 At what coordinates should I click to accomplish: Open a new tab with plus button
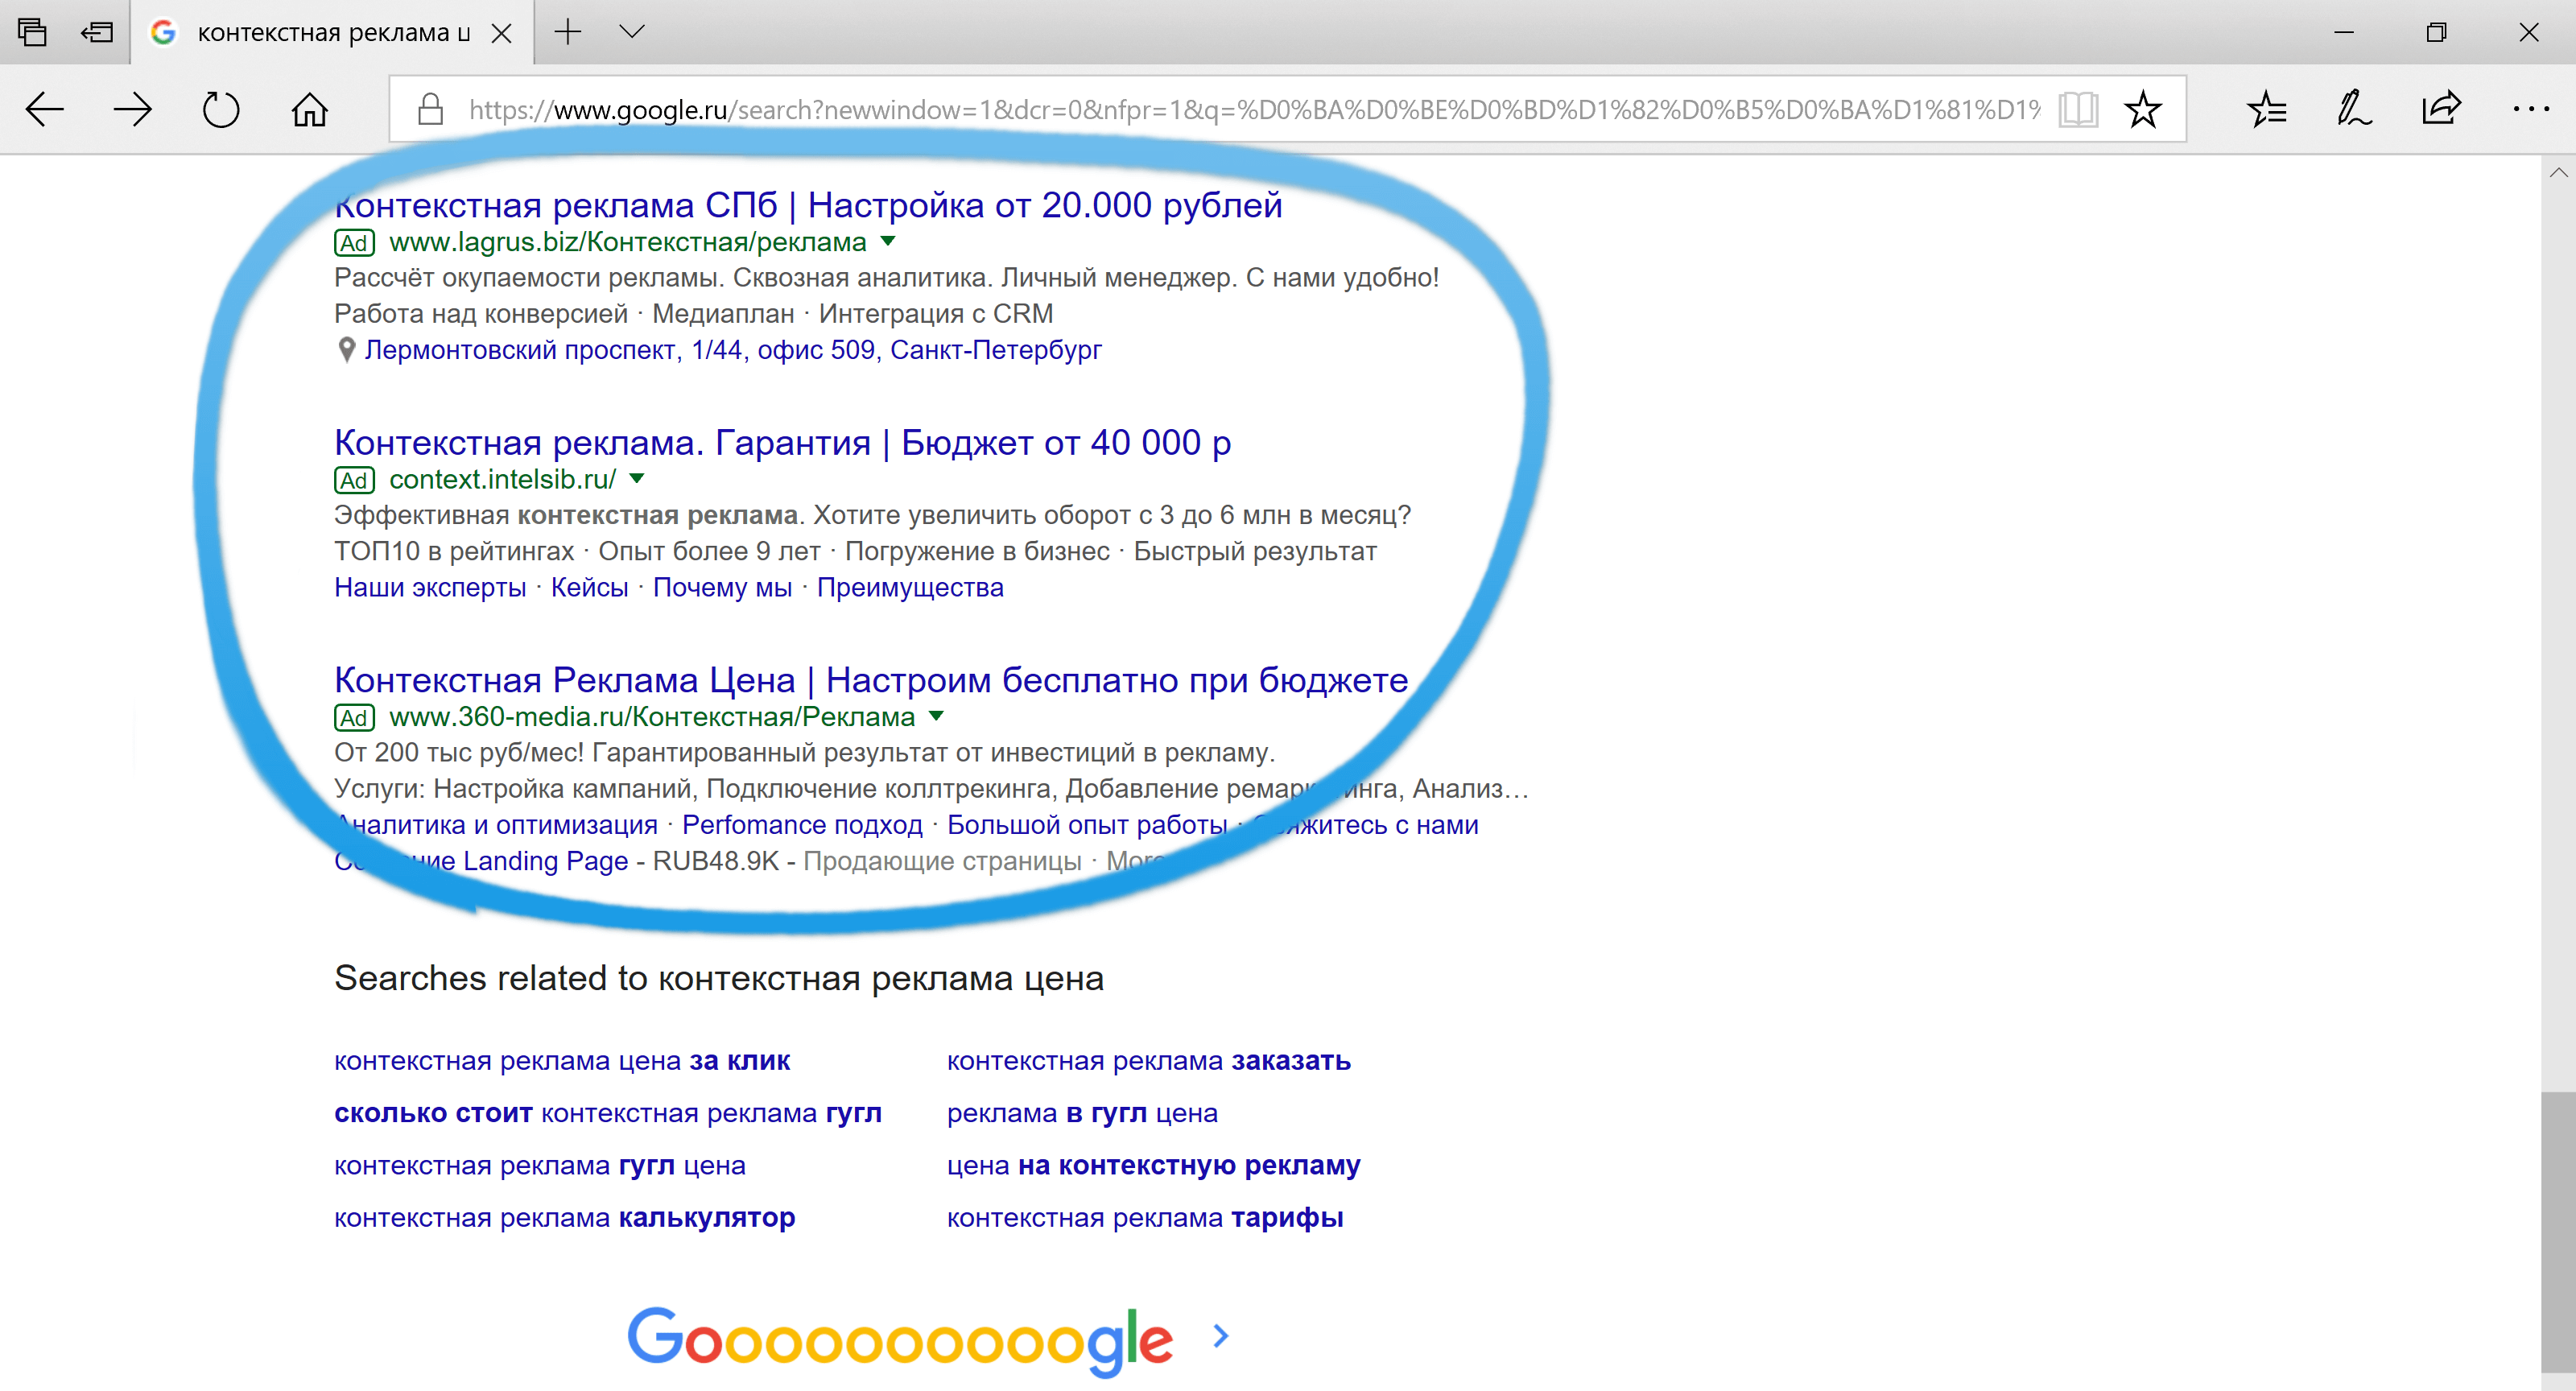pyautogui.click(x=568, y=32)
